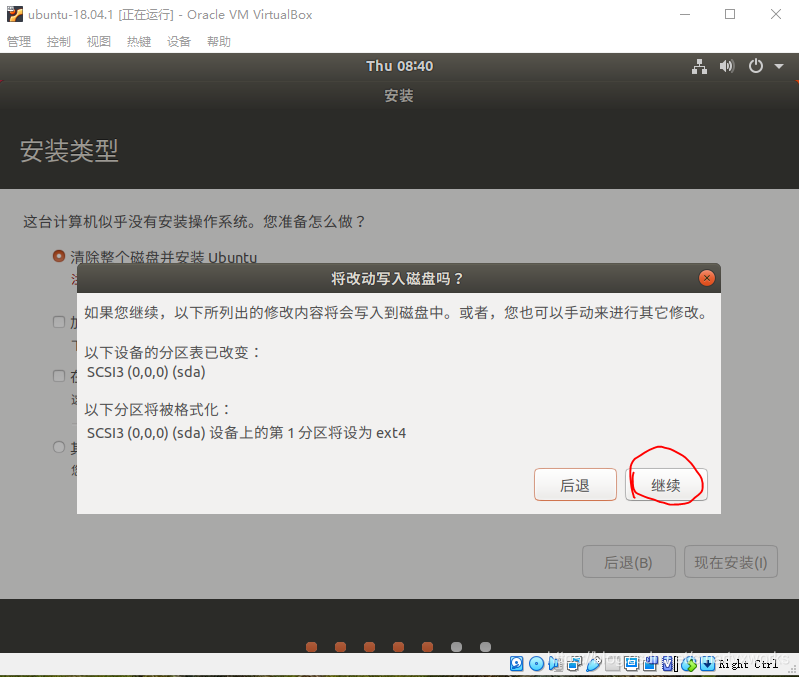Screen dimensions: 799x677
Task: Click the wired network icon in Ubuntu top bar
Action: pos(699,66)
